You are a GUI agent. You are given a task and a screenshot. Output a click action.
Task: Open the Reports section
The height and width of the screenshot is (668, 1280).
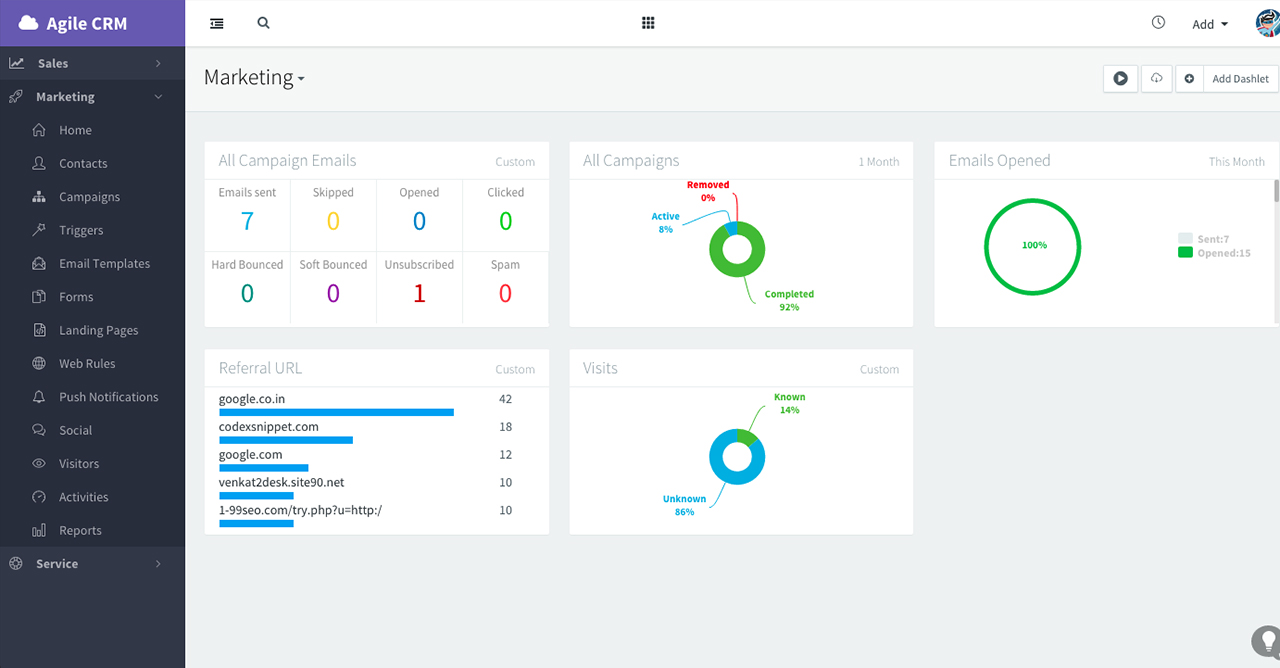click(80, 530)
